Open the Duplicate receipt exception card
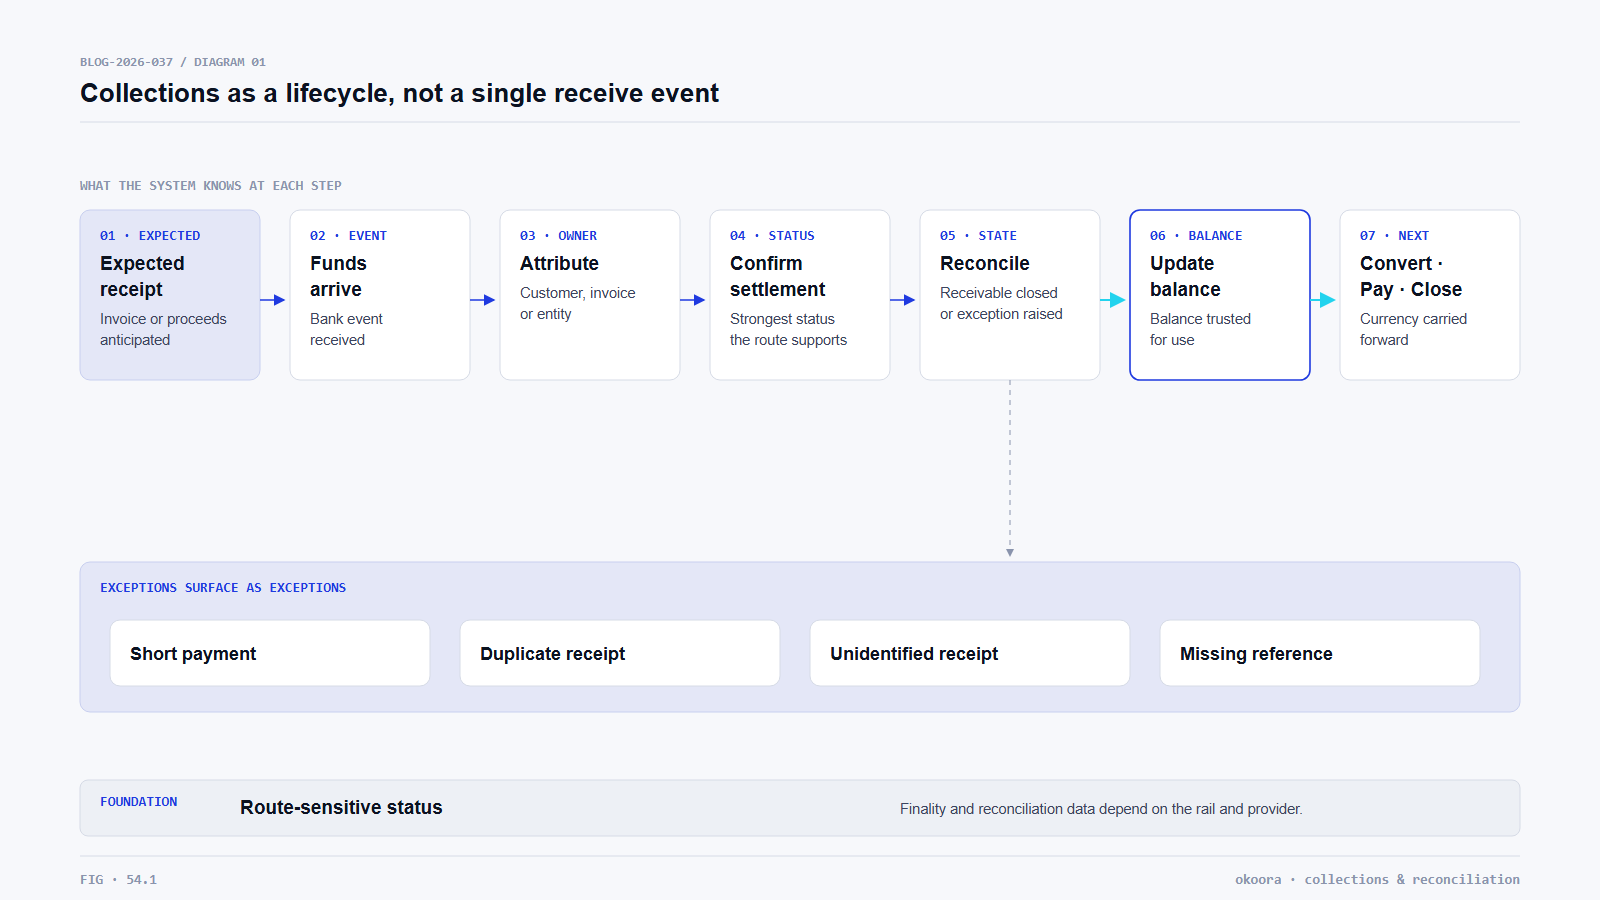The height and width of the screenshot is (900, 1600). tap(620, 653)
